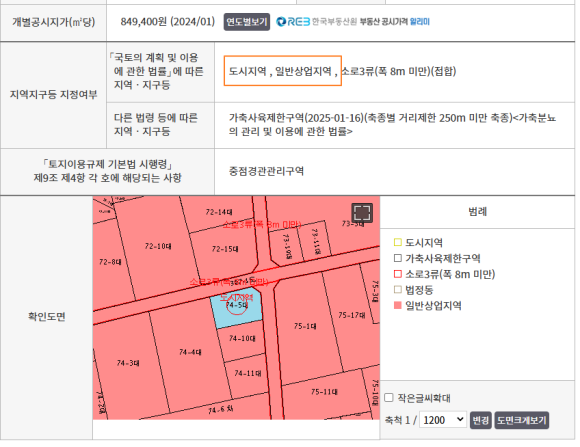Screen dimensions: 580x447
Task: Click the 법정동 legend swatch
Action: click(x=398, y=289)
